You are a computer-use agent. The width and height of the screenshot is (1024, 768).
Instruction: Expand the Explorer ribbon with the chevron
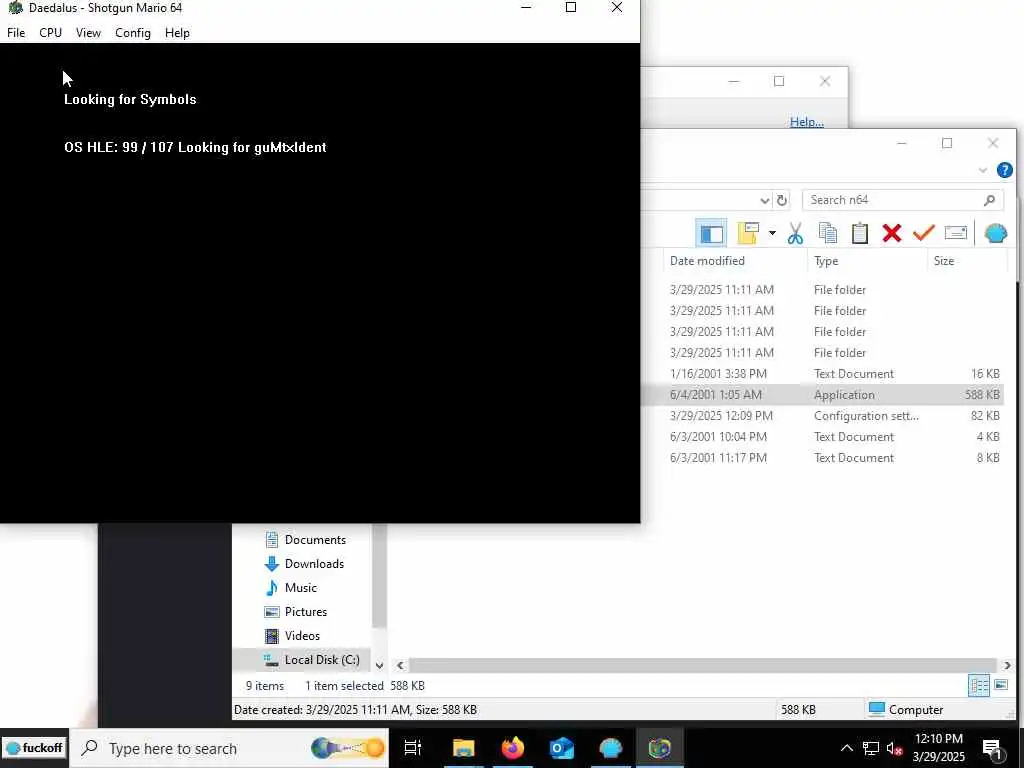[982, 170]
